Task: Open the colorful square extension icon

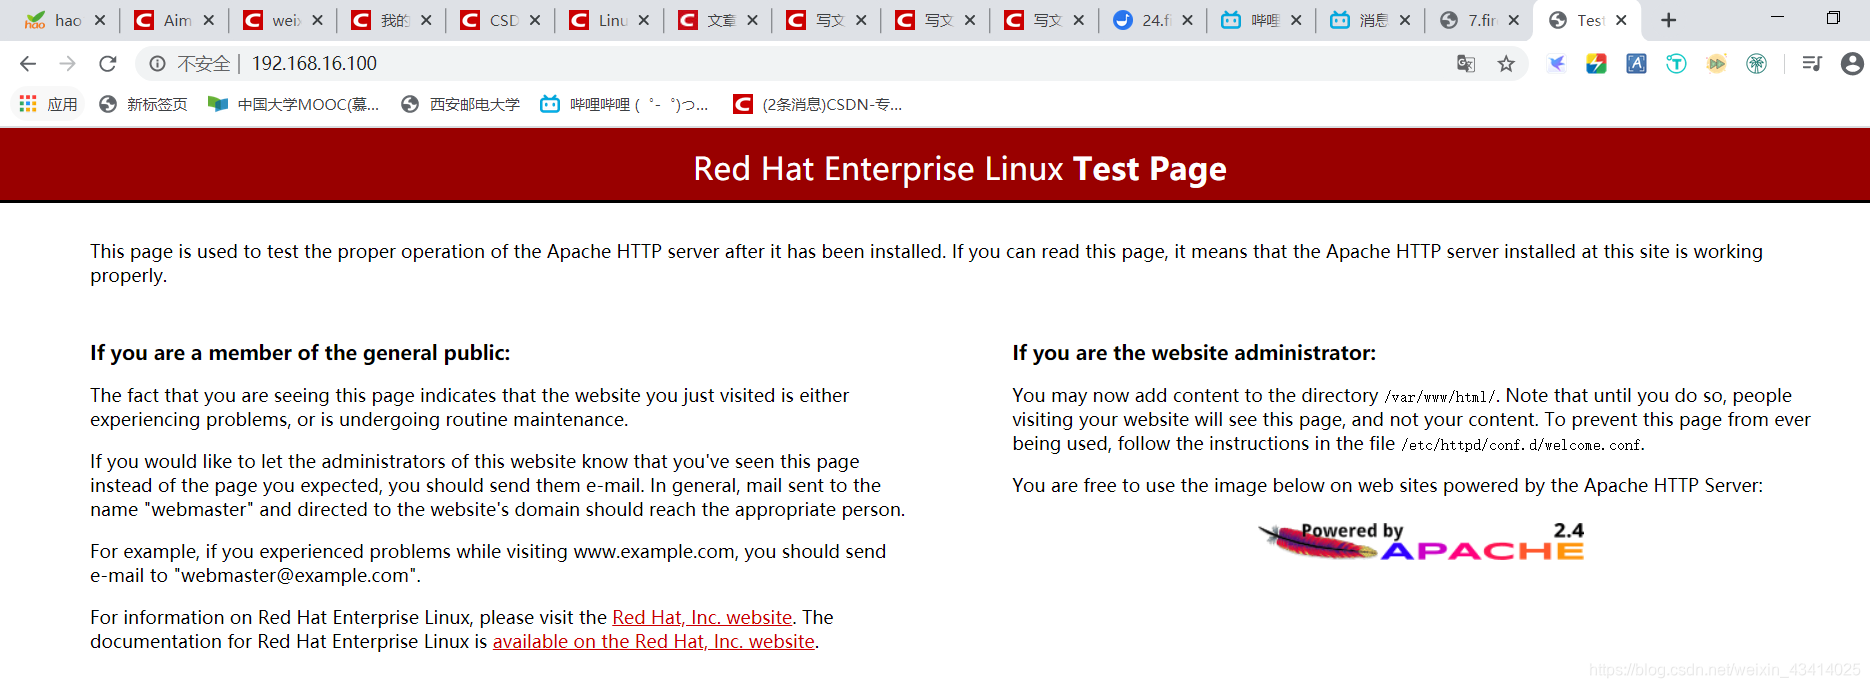Action: pos(1597,64)
